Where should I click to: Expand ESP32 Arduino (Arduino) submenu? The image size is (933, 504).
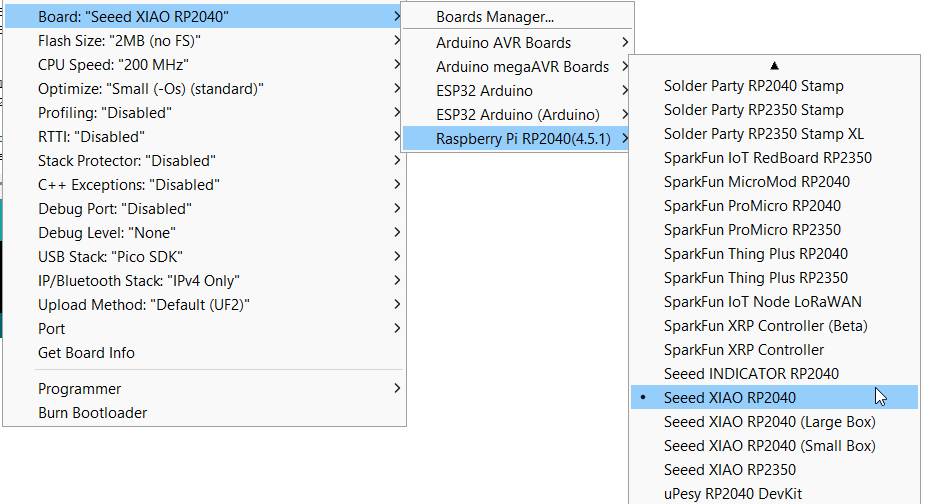(x=517, y=114)
